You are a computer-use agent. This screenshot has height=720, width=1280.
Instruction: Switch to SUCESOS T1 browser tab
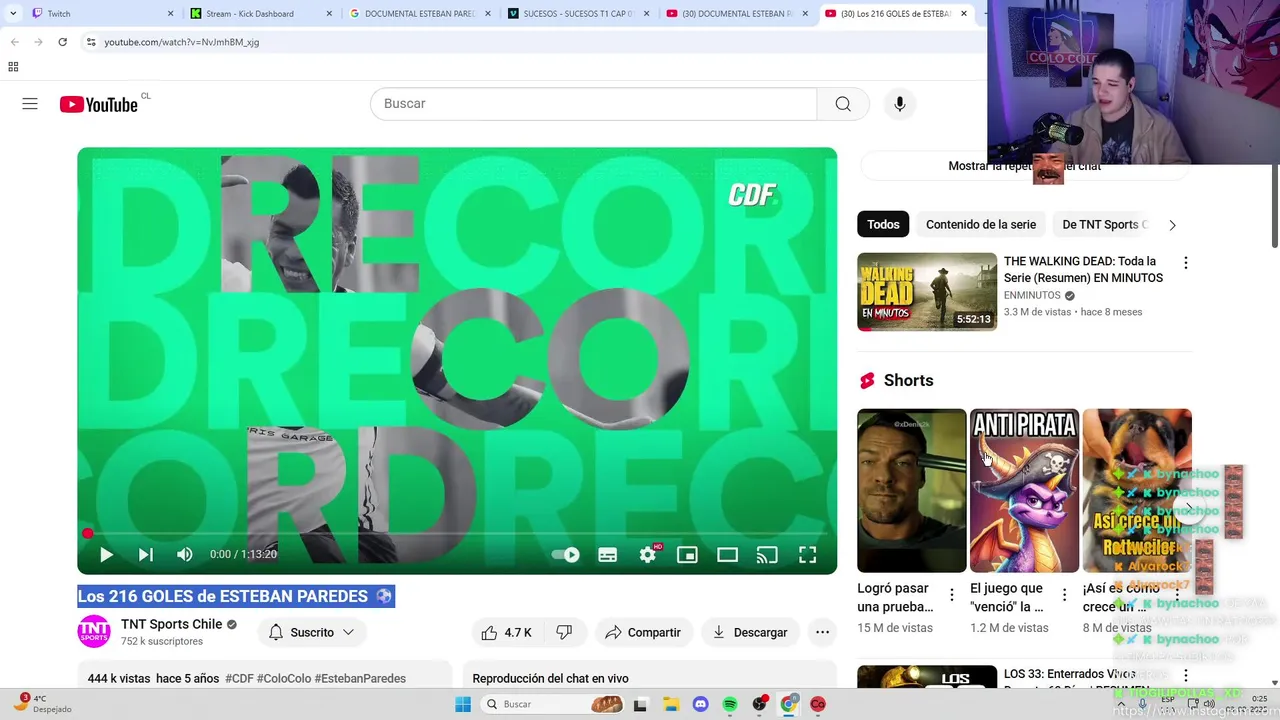(580, 14)
